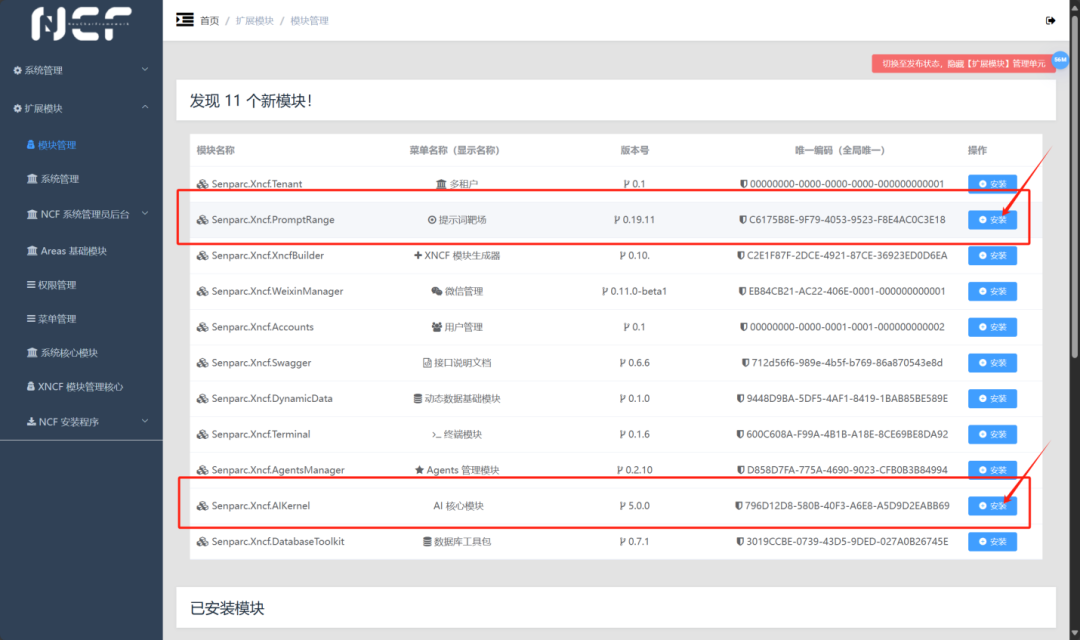The image size is (1080, 640).
Task: Open Areas 基础模块 in the sidebar
Action: tap(67, 251)
